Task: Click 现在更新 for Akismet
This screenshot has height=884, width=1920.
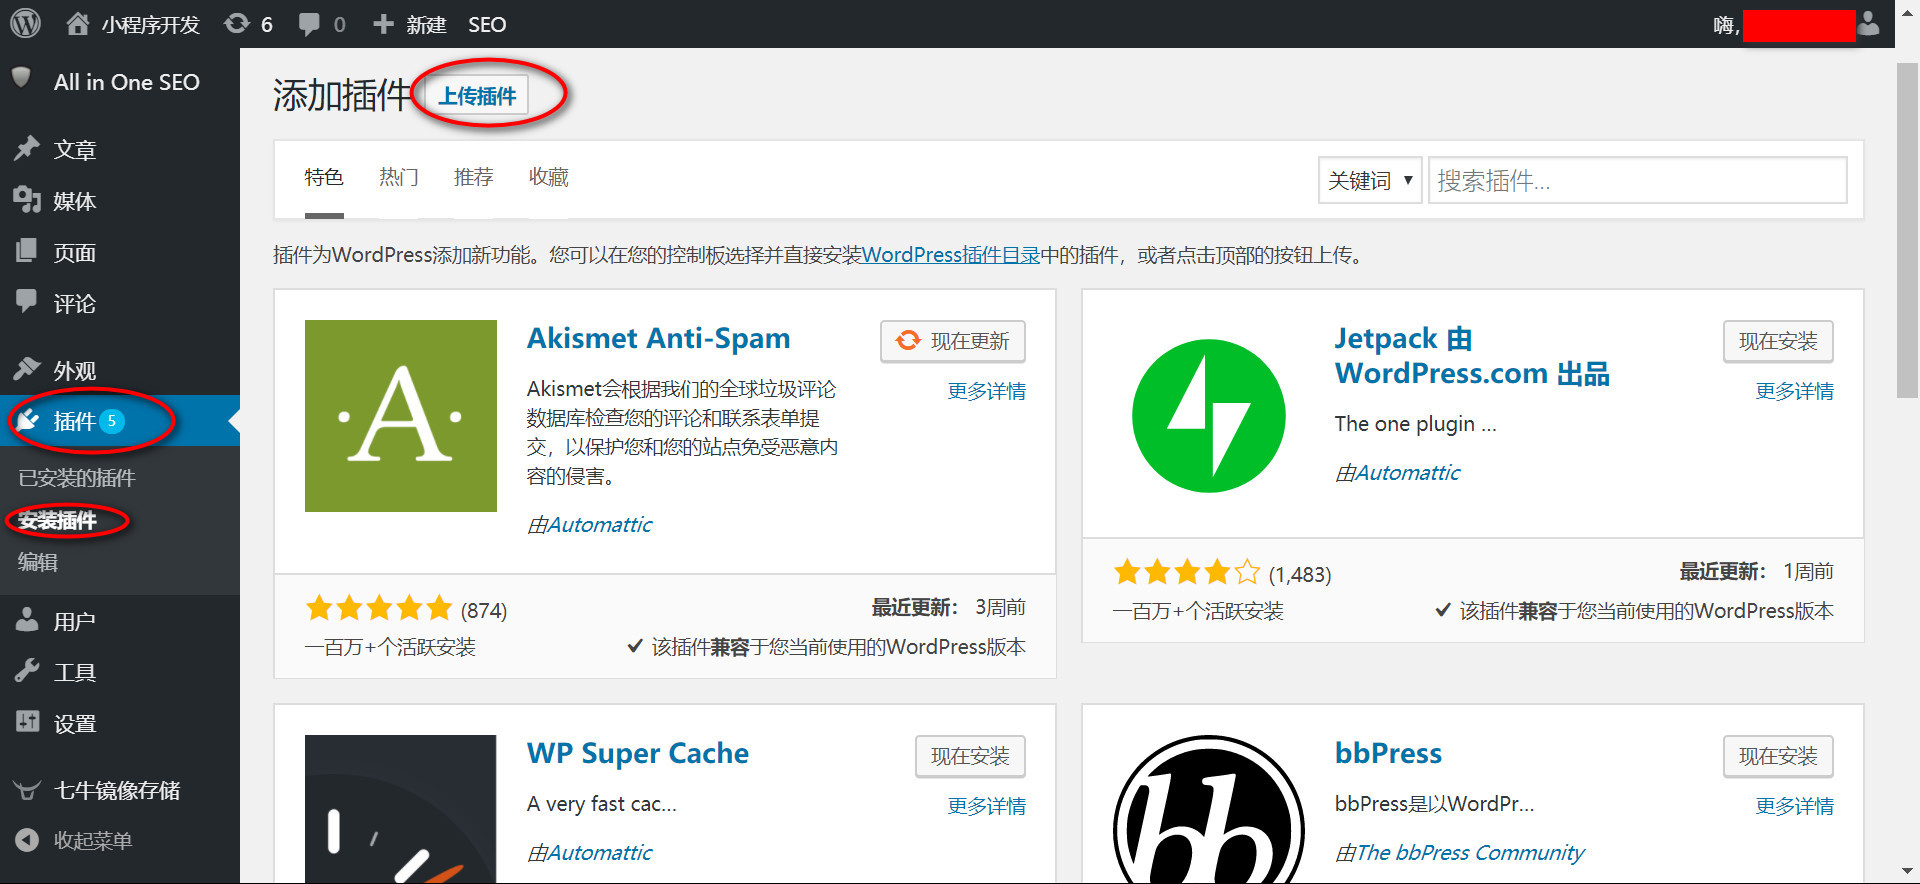Action: [x=953, y=341]
